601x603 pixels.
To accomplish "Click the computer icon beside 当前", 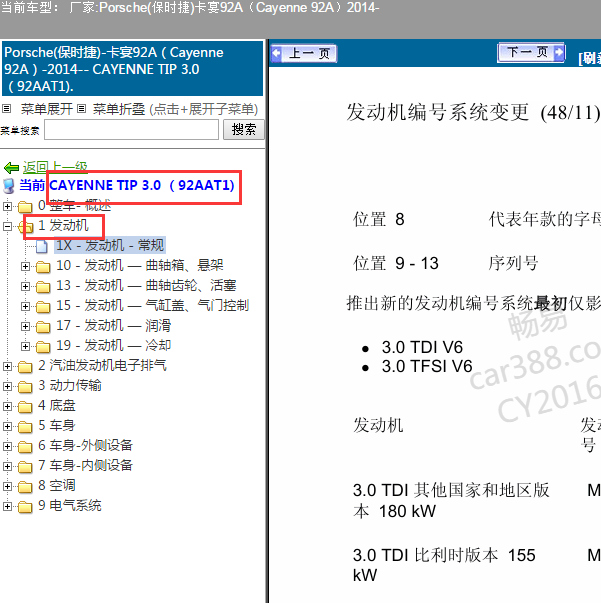I will [9, 186].
